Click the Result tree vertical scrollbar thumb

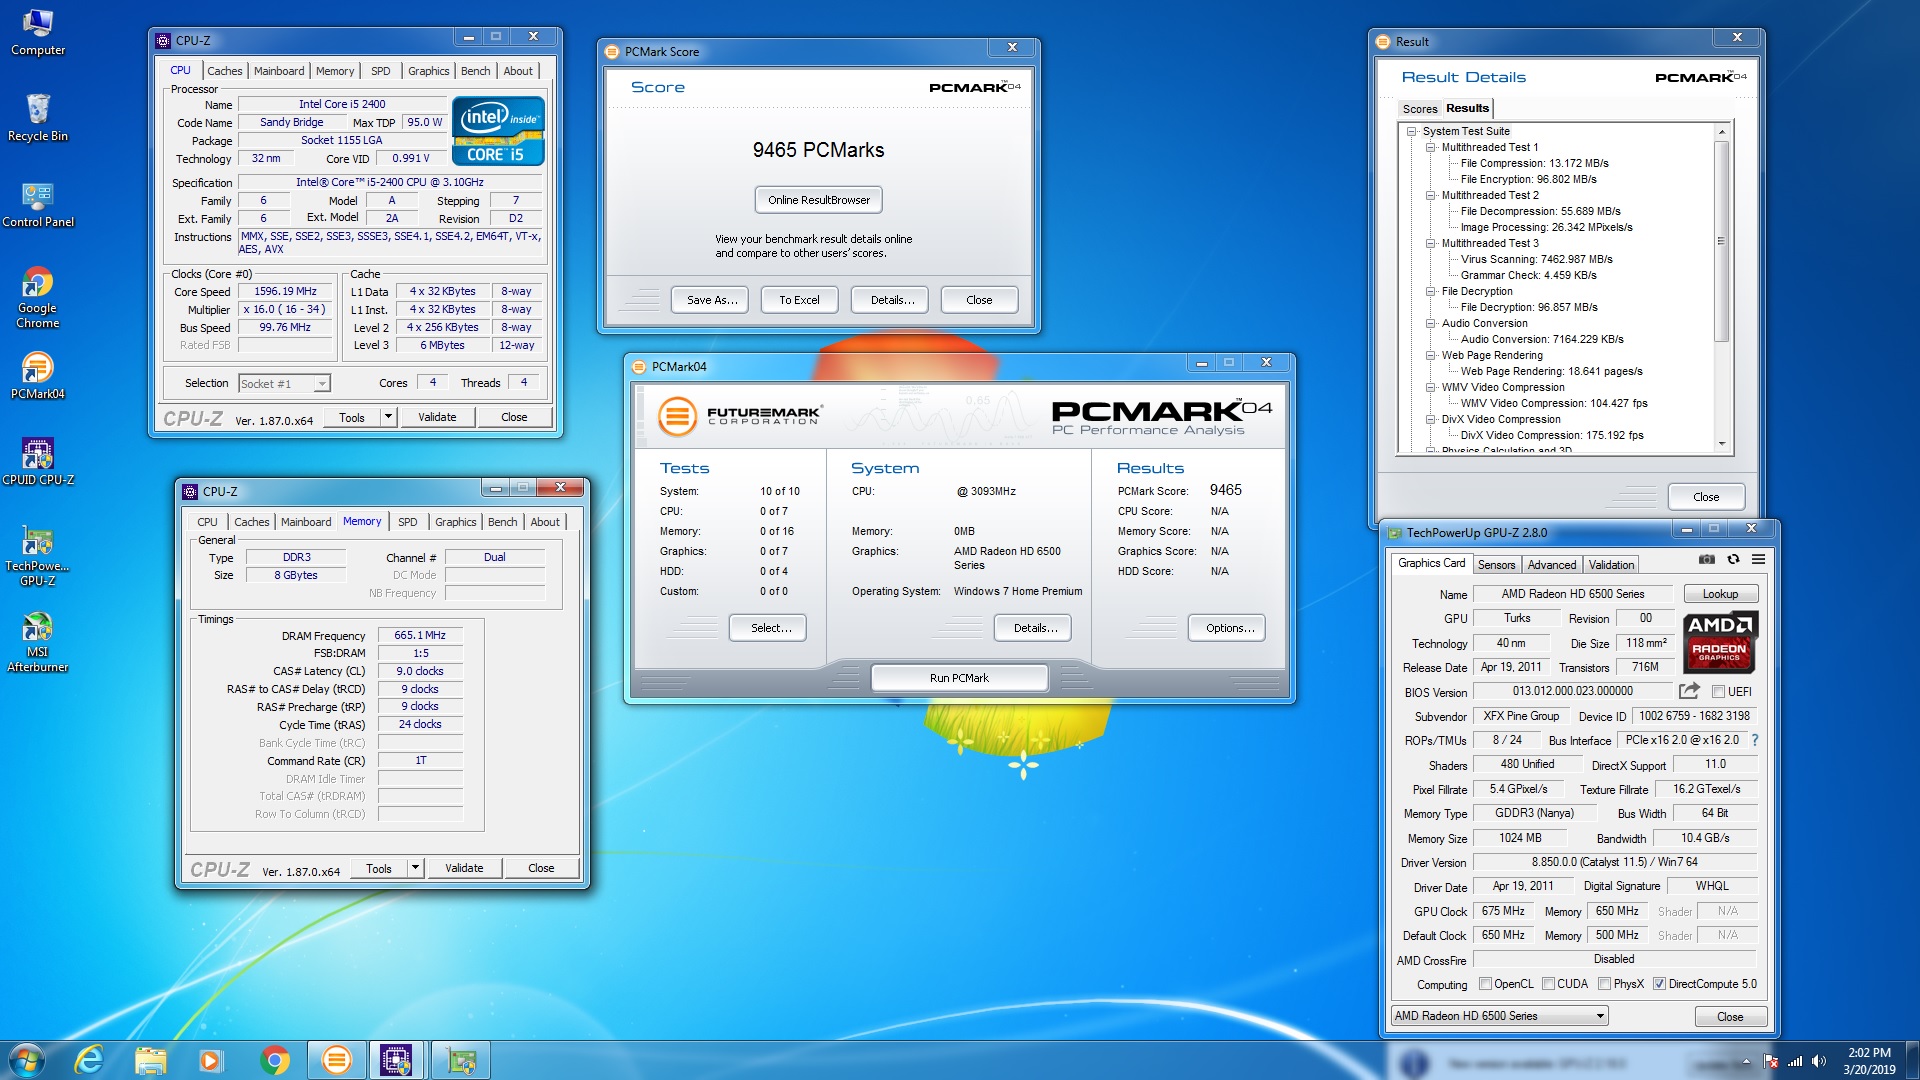pyautogui.click(x=1721, y=241)
